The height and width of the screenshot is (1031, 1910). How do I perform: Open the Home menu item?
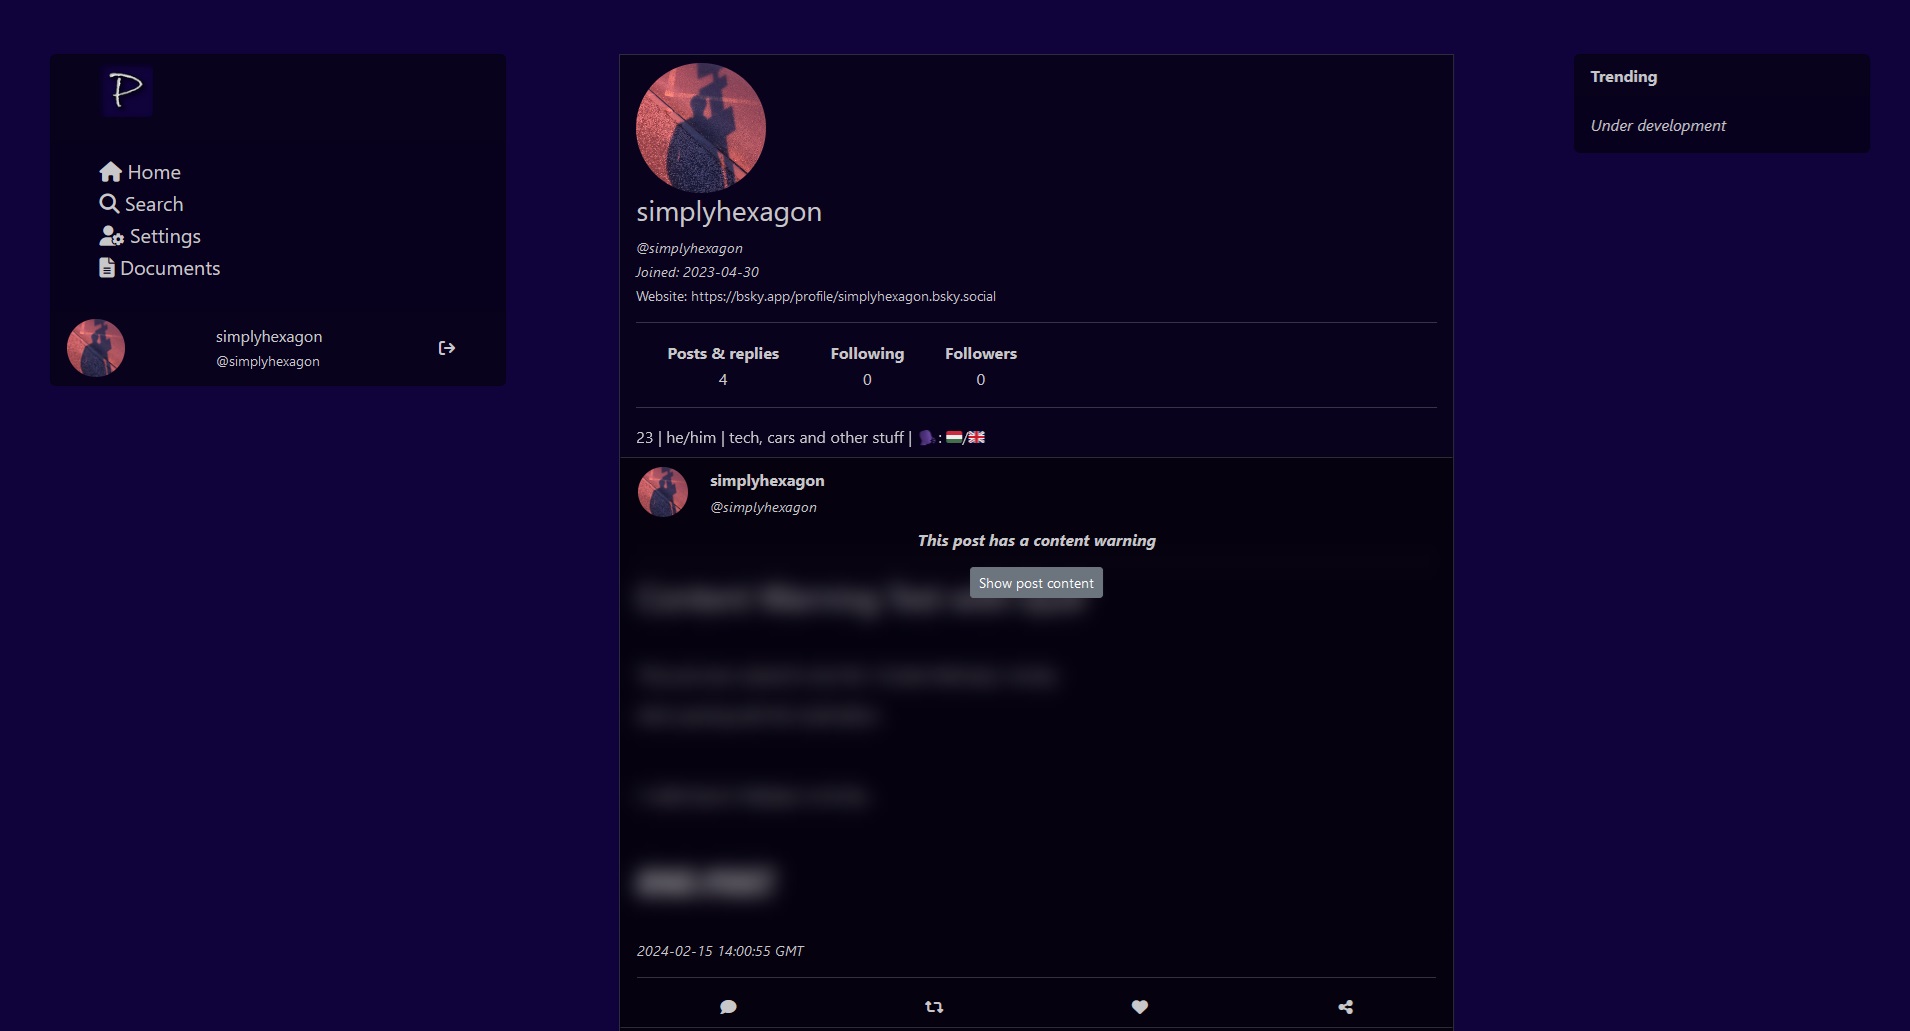coord(154,172)
